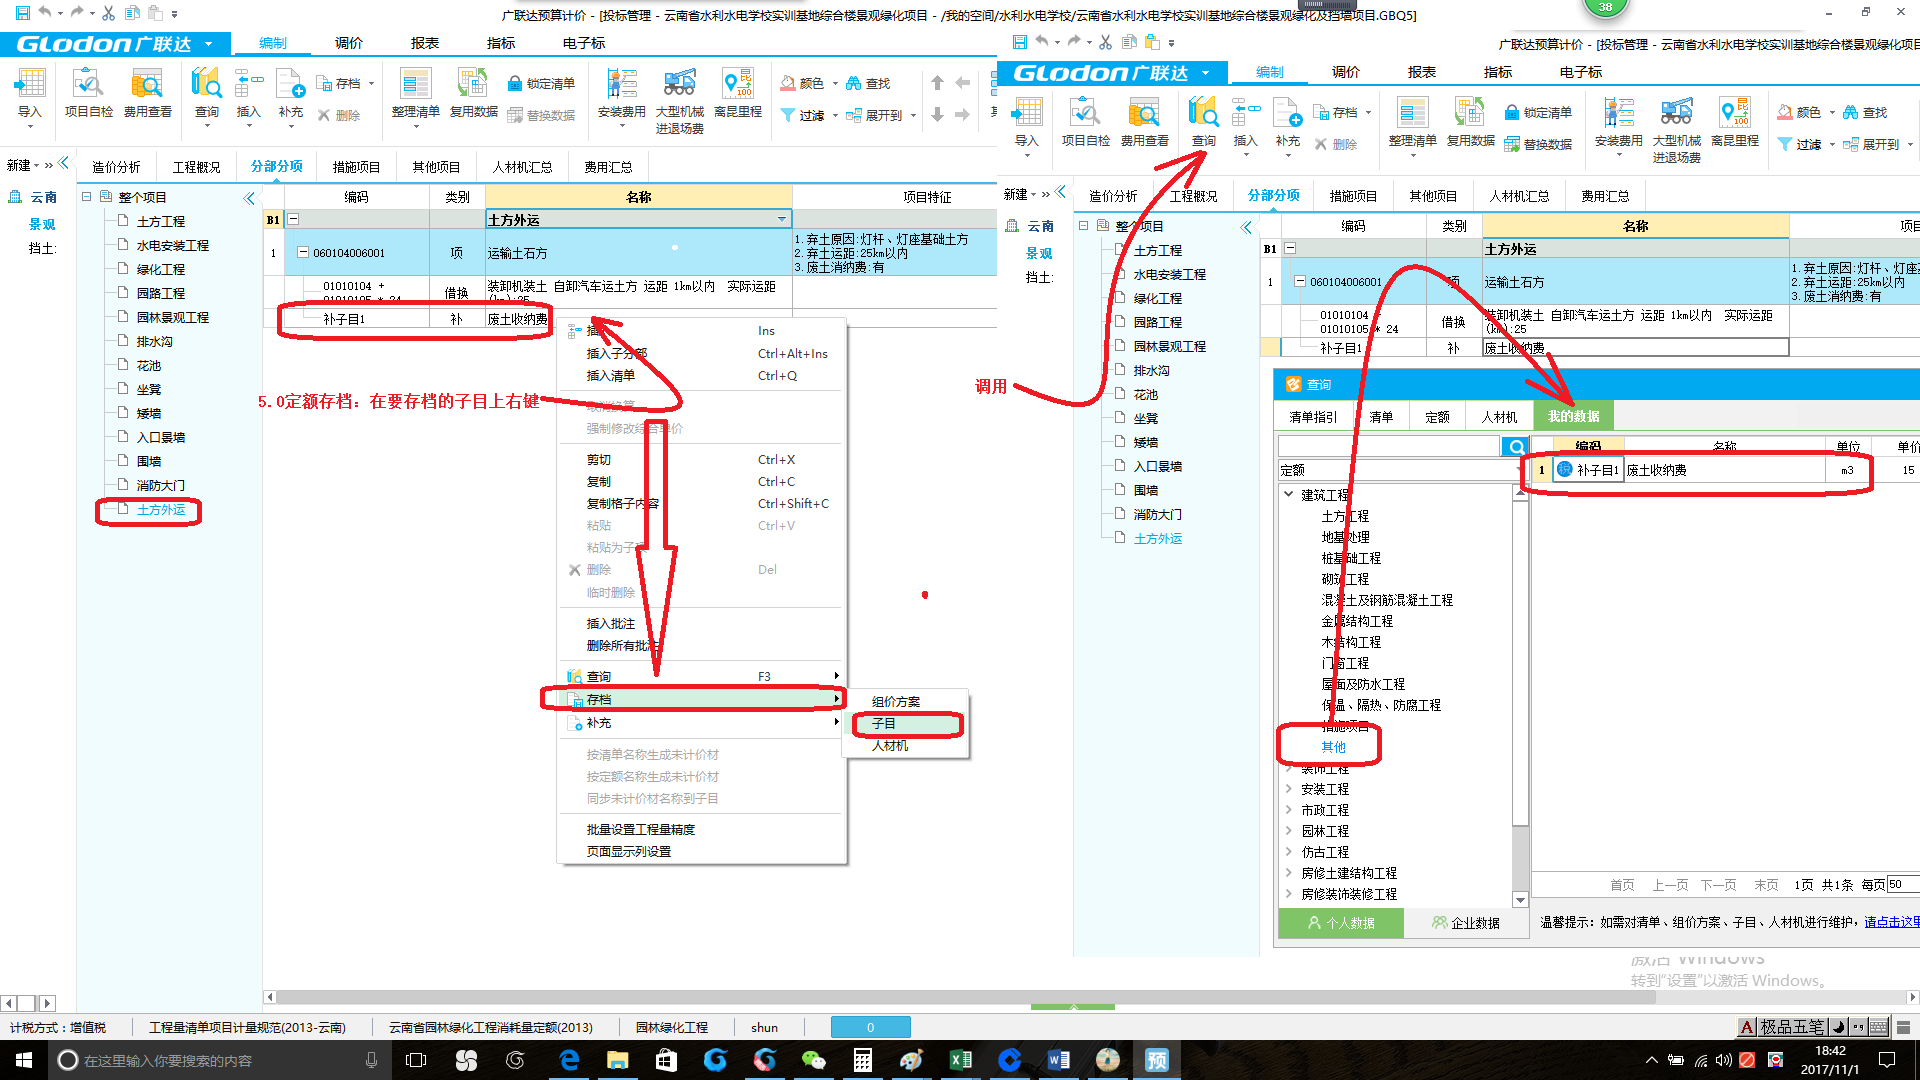This screenshot has height=1080, width=1920.
Task: Click 首页 pagination link
Action: click(1622, 884)
